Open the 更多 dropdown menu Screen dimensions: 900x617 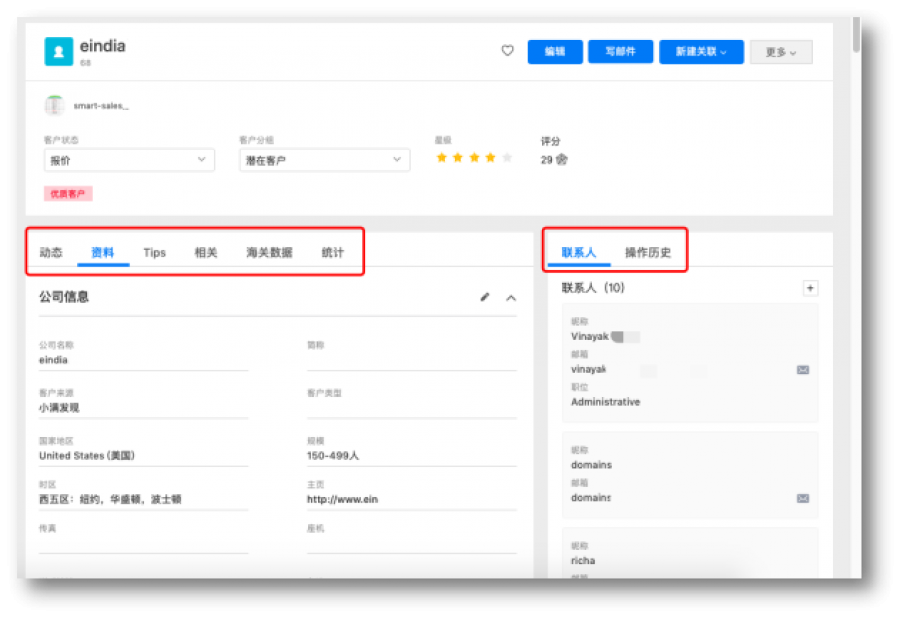point(781,52)
